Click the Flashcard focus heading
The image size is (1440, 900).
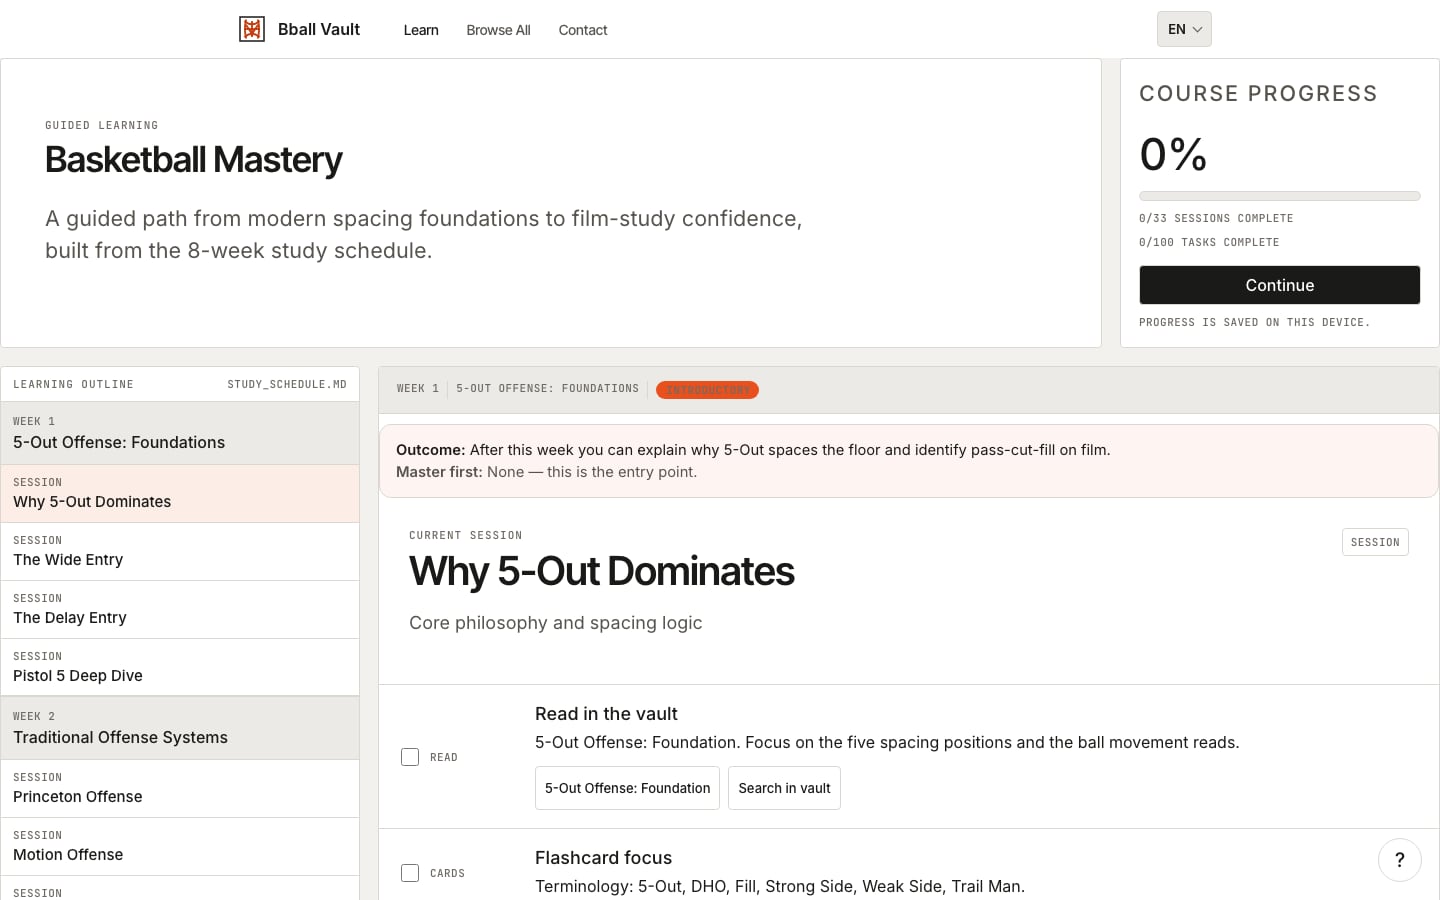(x=603, y=858)
